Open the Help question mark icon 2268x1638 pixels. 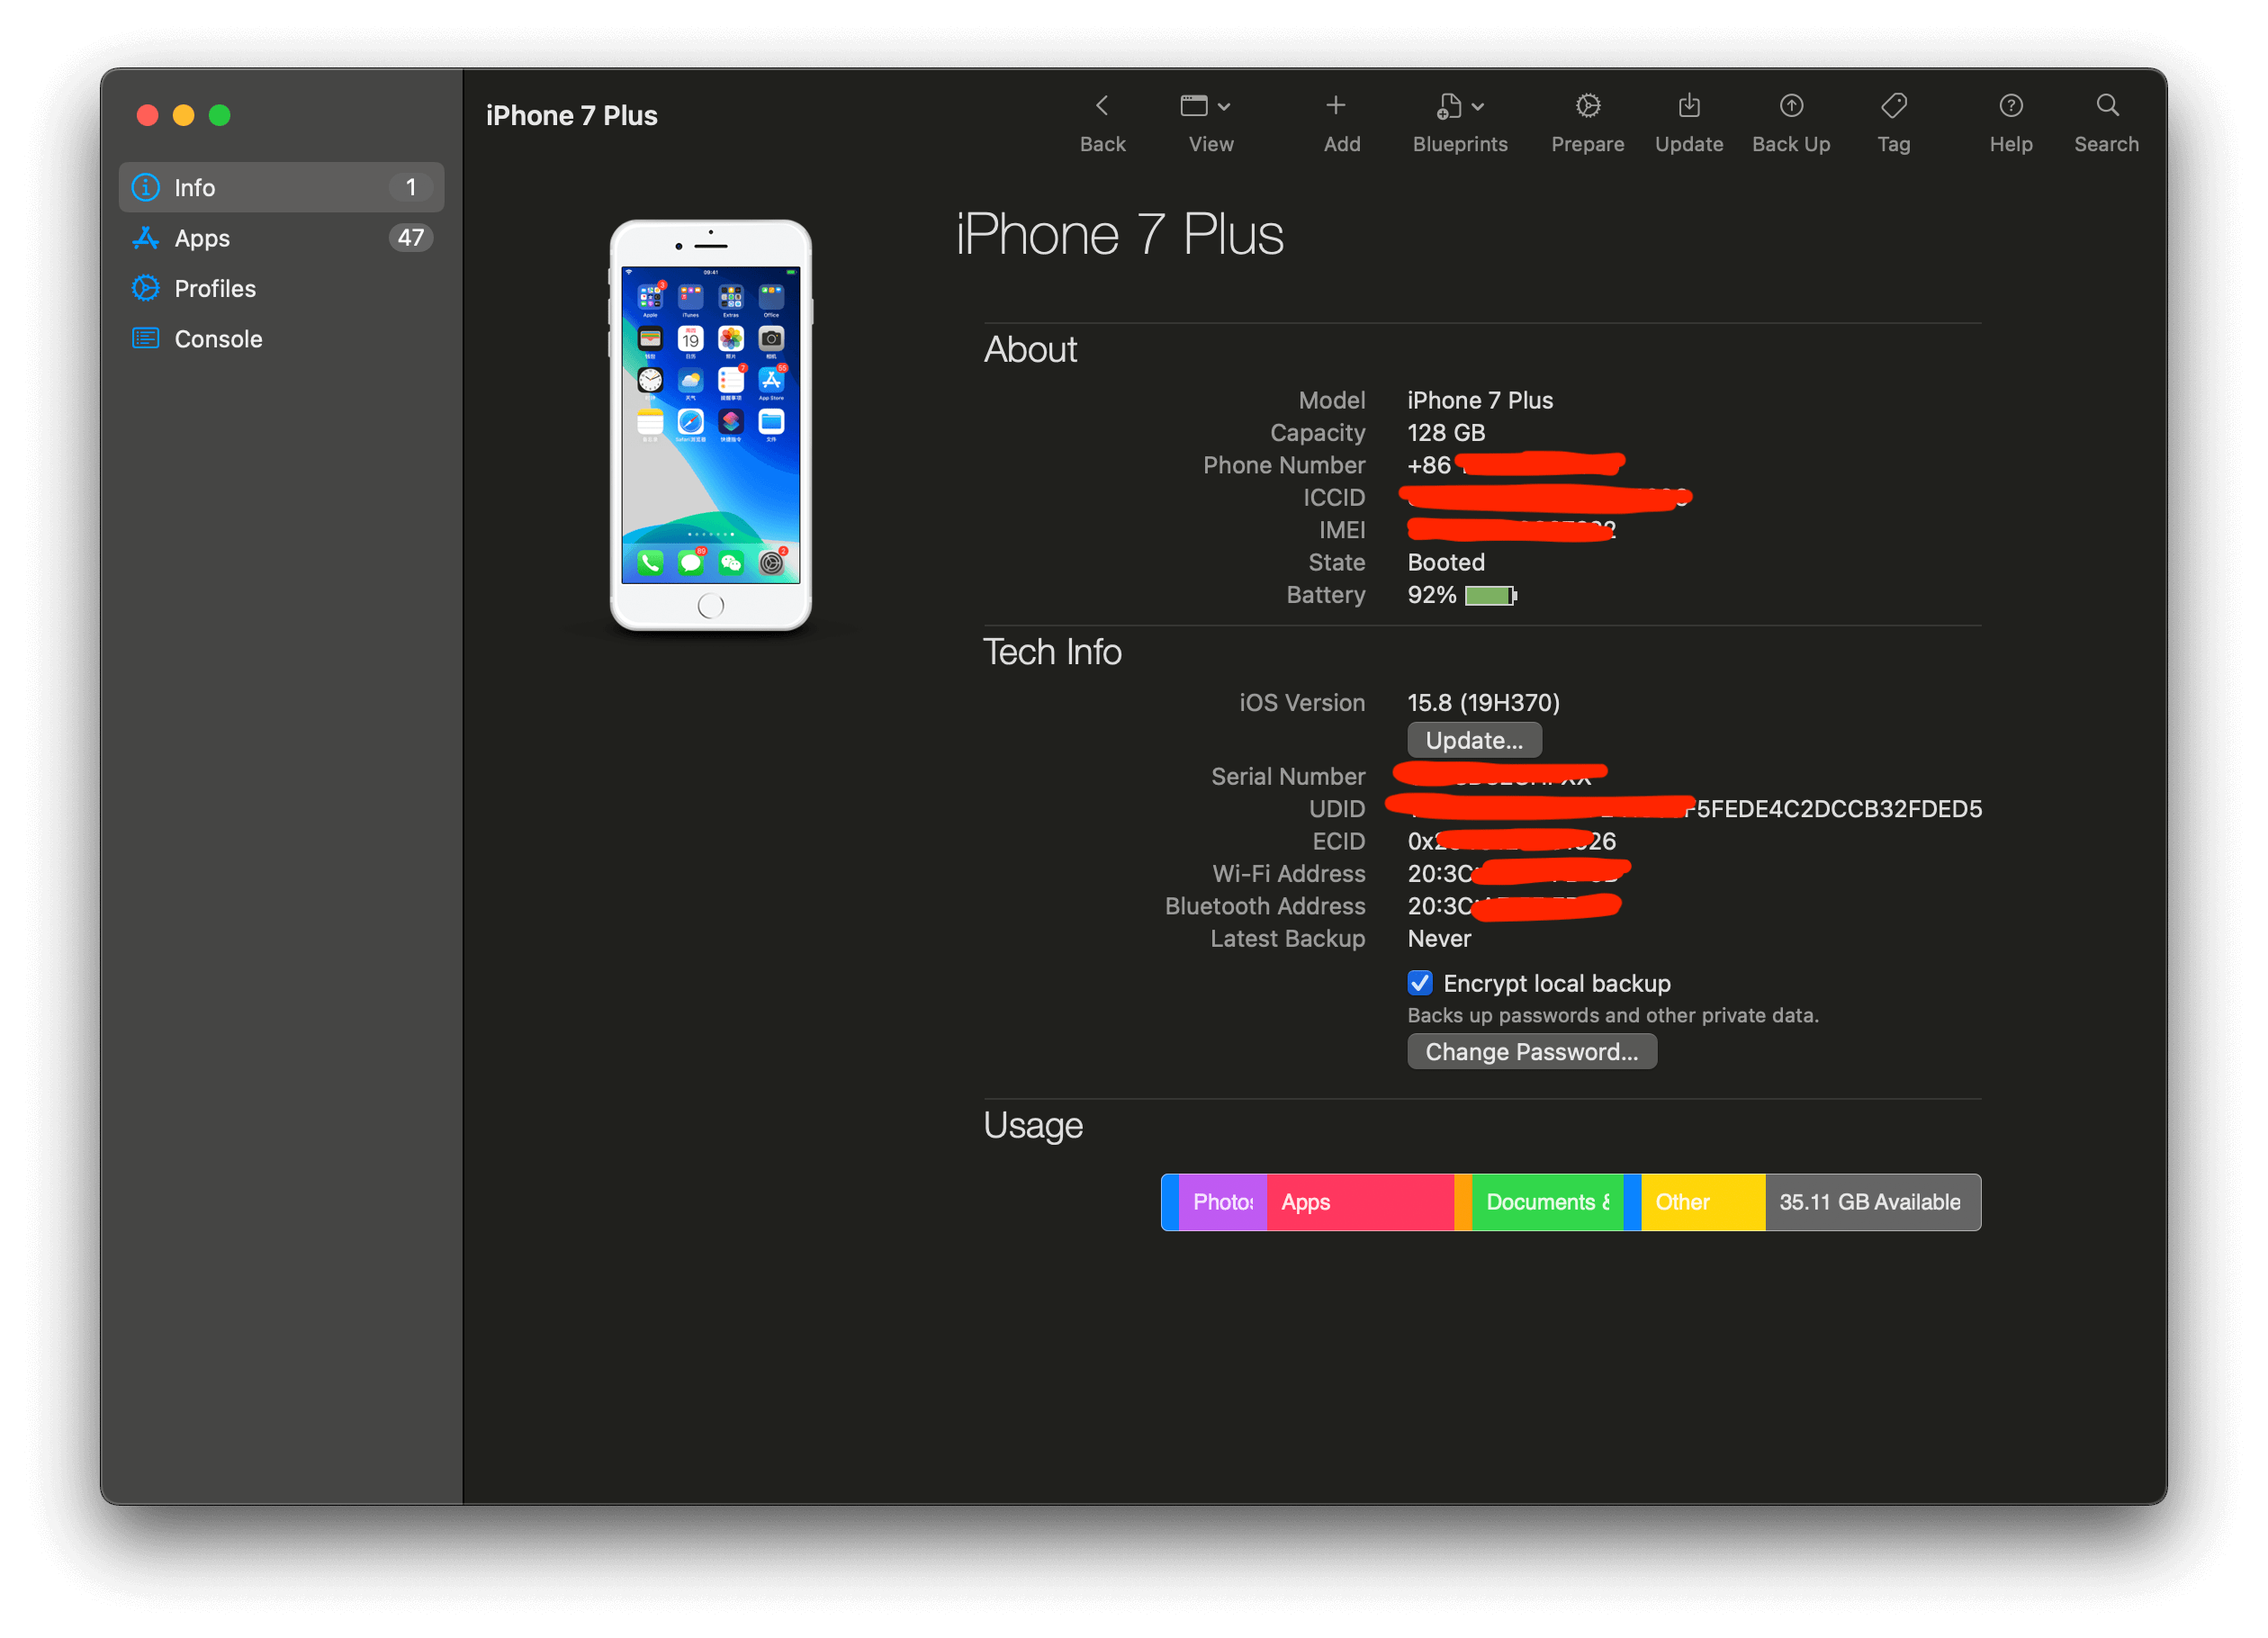coord(2010,106)
